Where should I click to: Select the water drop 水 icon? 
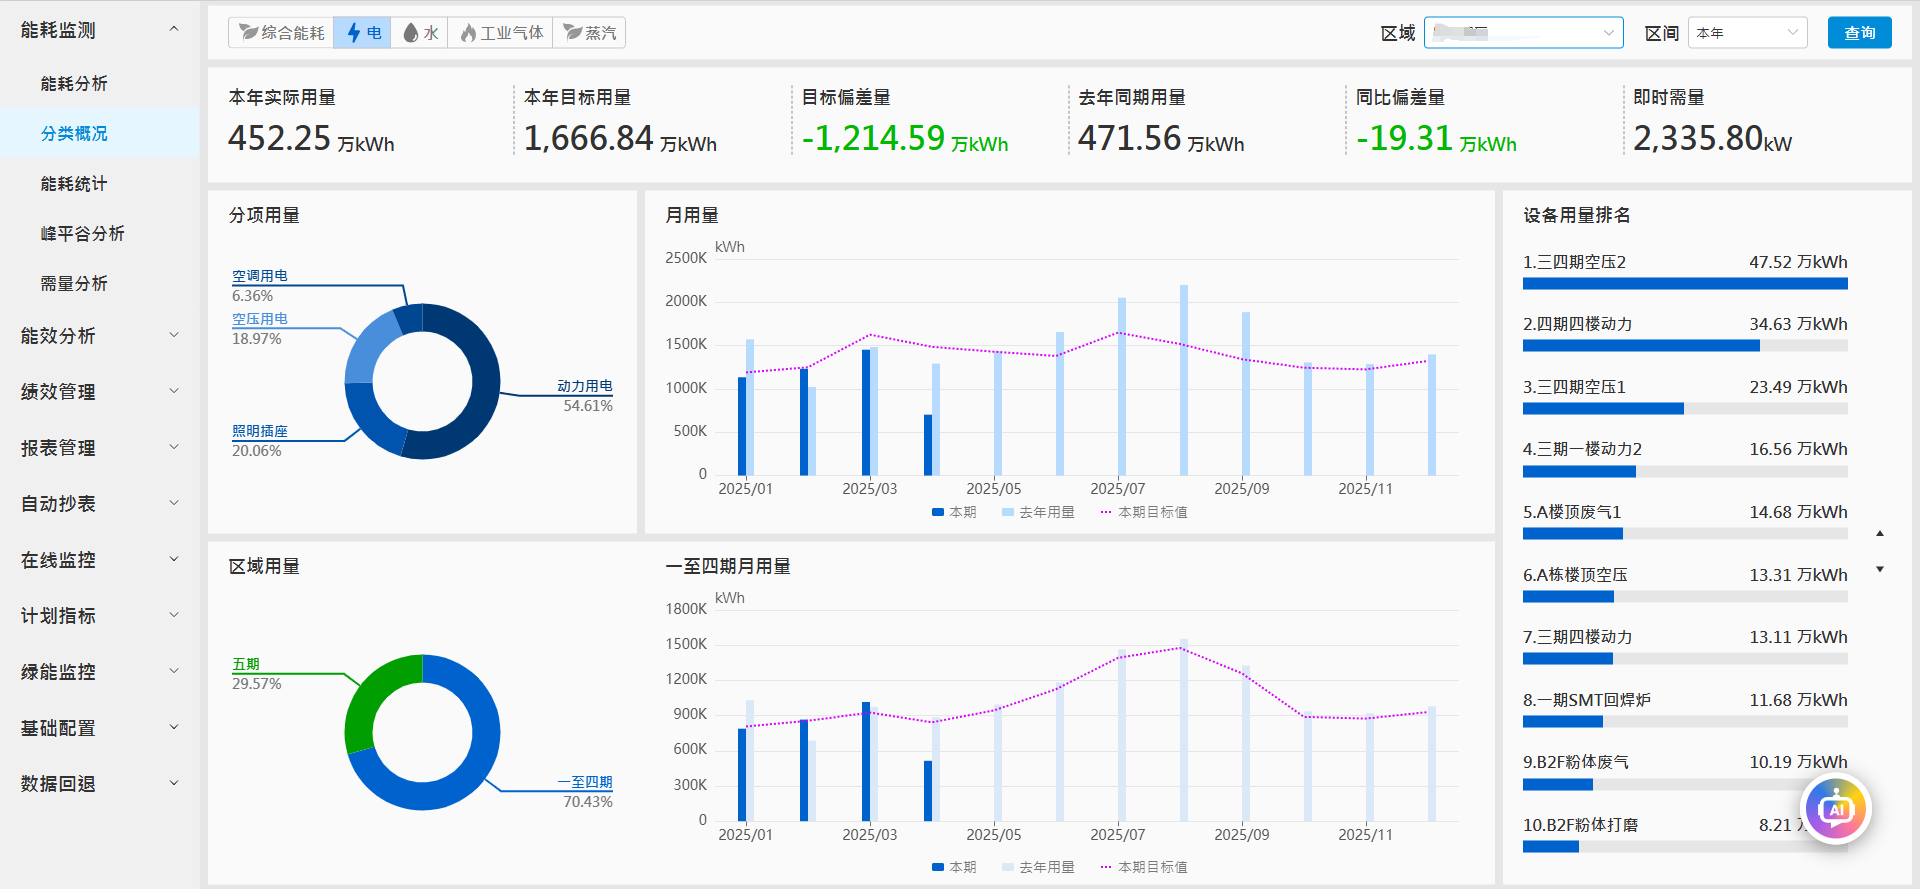[x=410, y=33]
